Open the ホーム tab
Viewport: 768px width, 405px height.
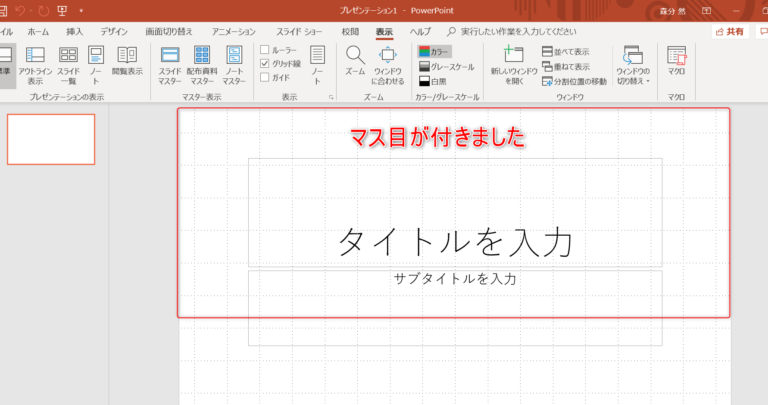[38, 32]
